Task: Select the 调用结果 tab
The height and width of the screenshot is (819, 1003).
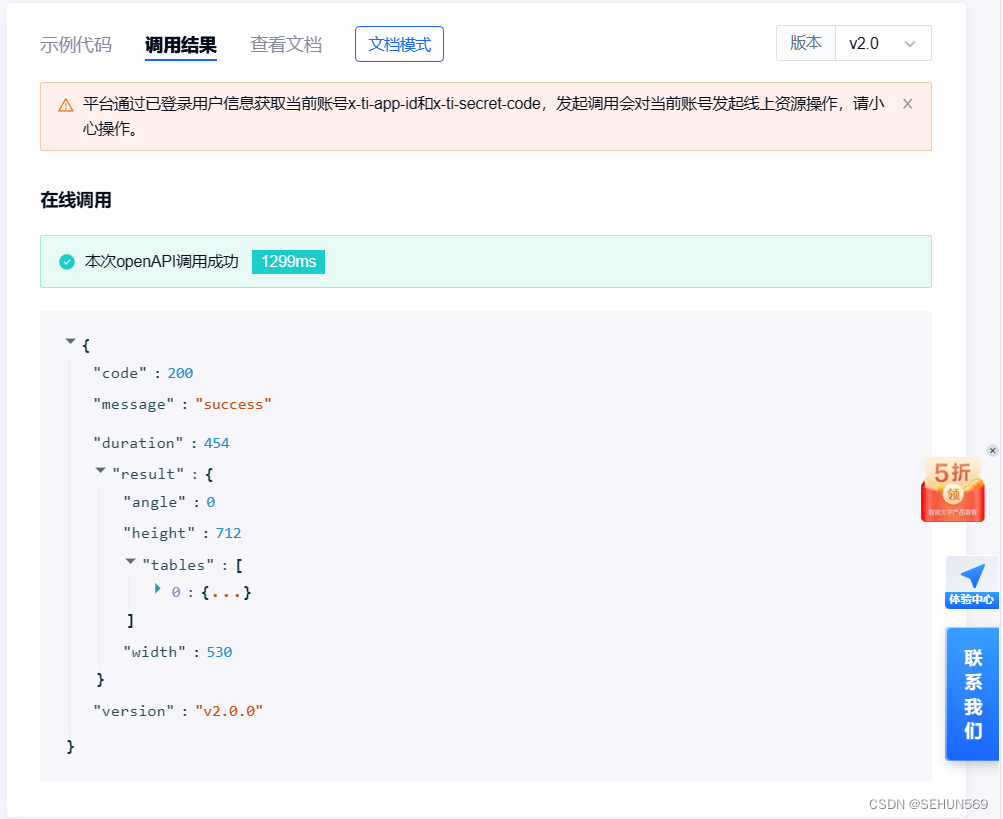Action: pos(181,45)
